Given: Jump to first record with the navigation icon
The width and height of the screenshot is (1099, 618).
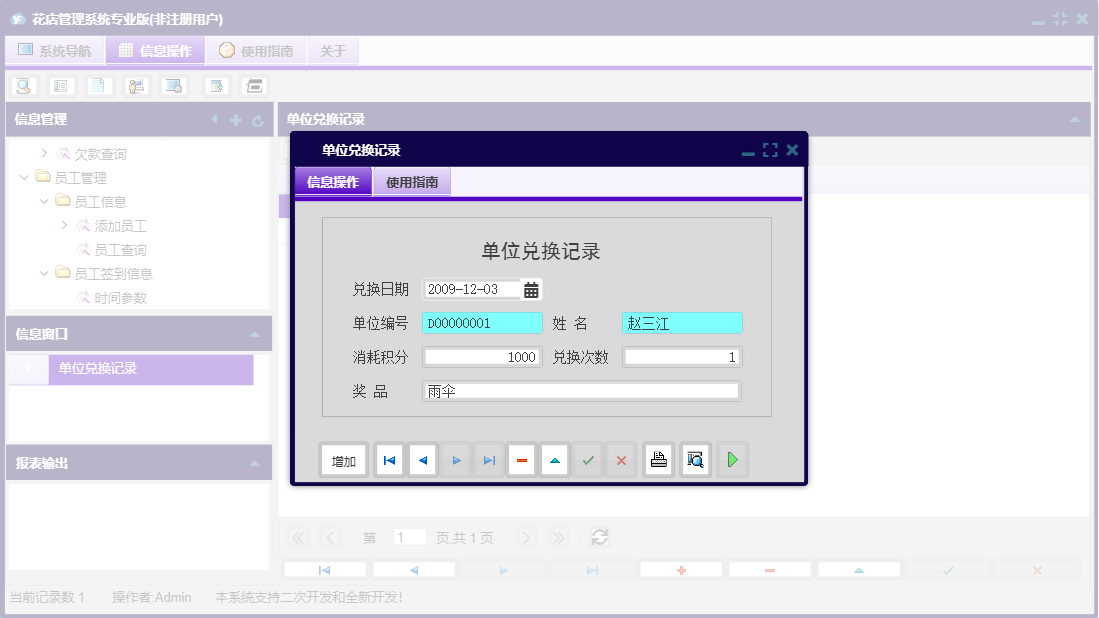Looking at the screenshot, I should tap(389, 459).
